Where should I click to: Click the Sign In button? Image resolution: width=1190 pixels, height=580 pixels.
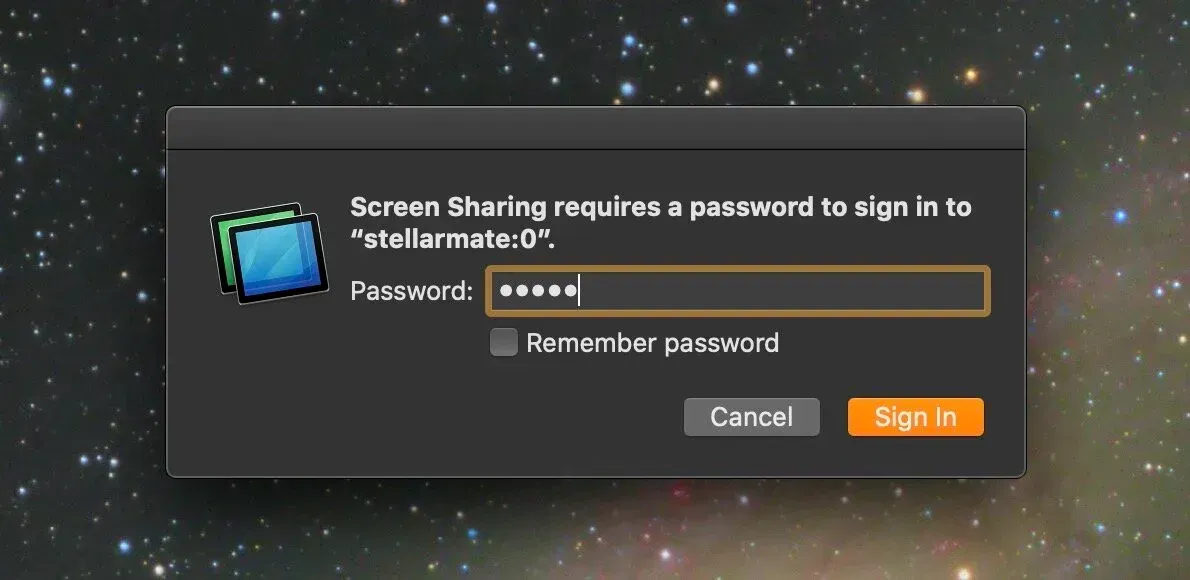[914, 417]
